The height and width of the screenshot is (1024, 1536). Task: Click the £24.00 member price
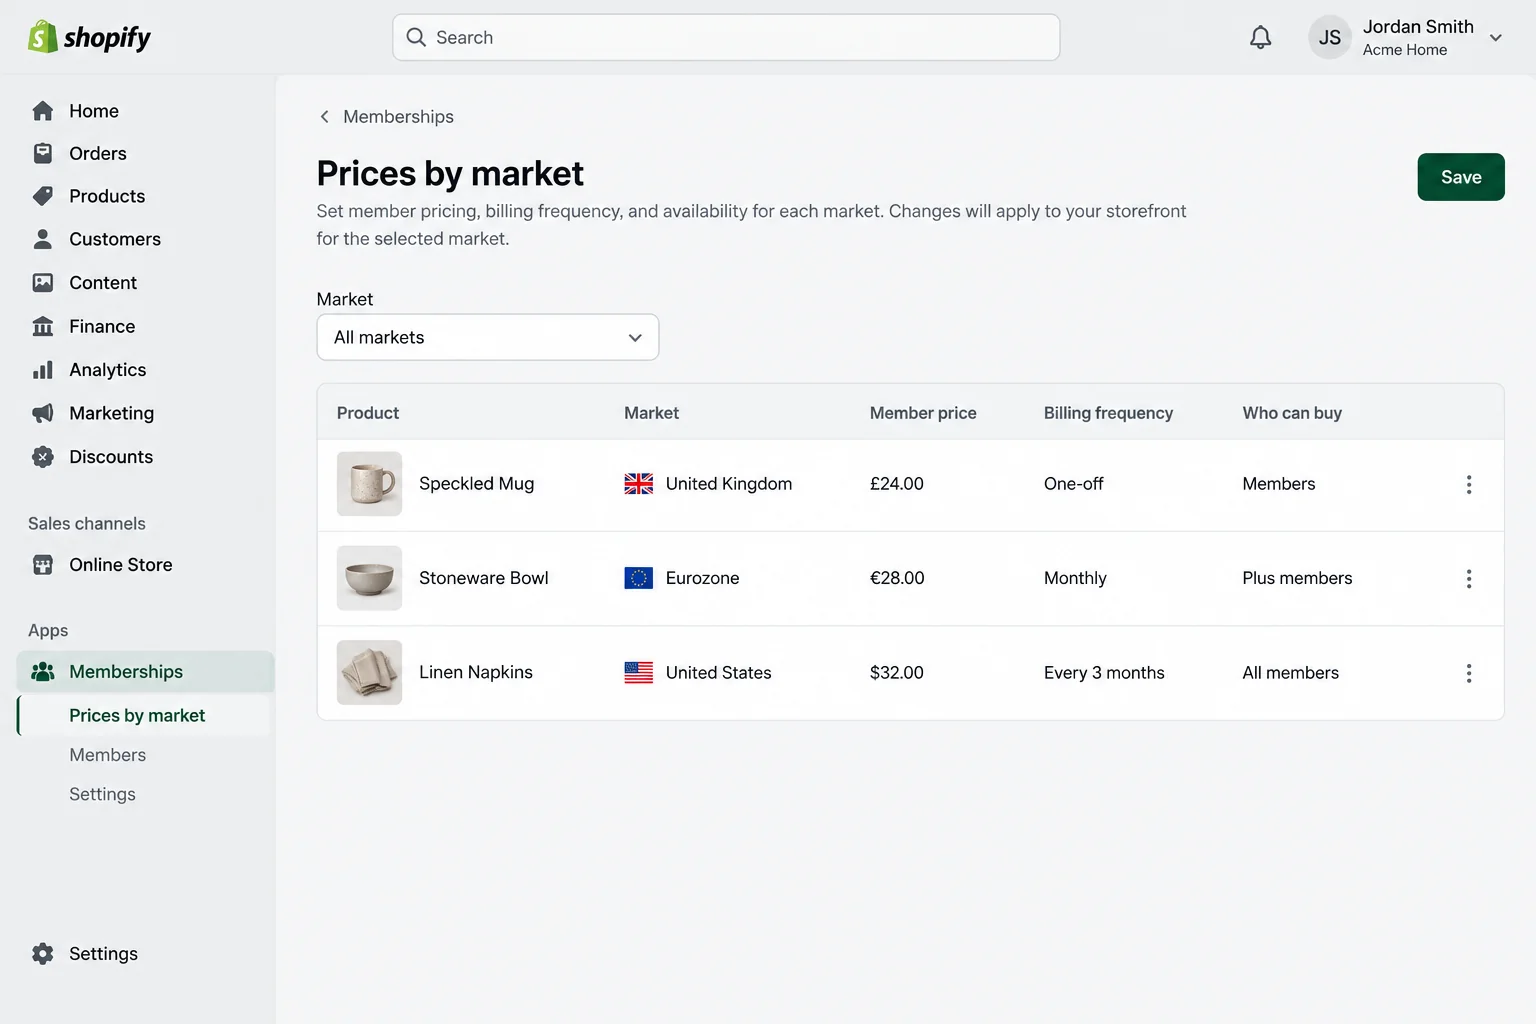tap(897, 484)
